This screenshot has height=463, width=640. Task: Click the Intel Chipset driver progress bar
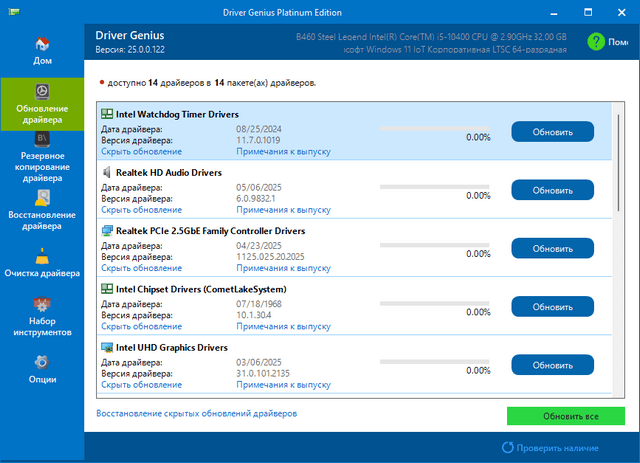434,302
